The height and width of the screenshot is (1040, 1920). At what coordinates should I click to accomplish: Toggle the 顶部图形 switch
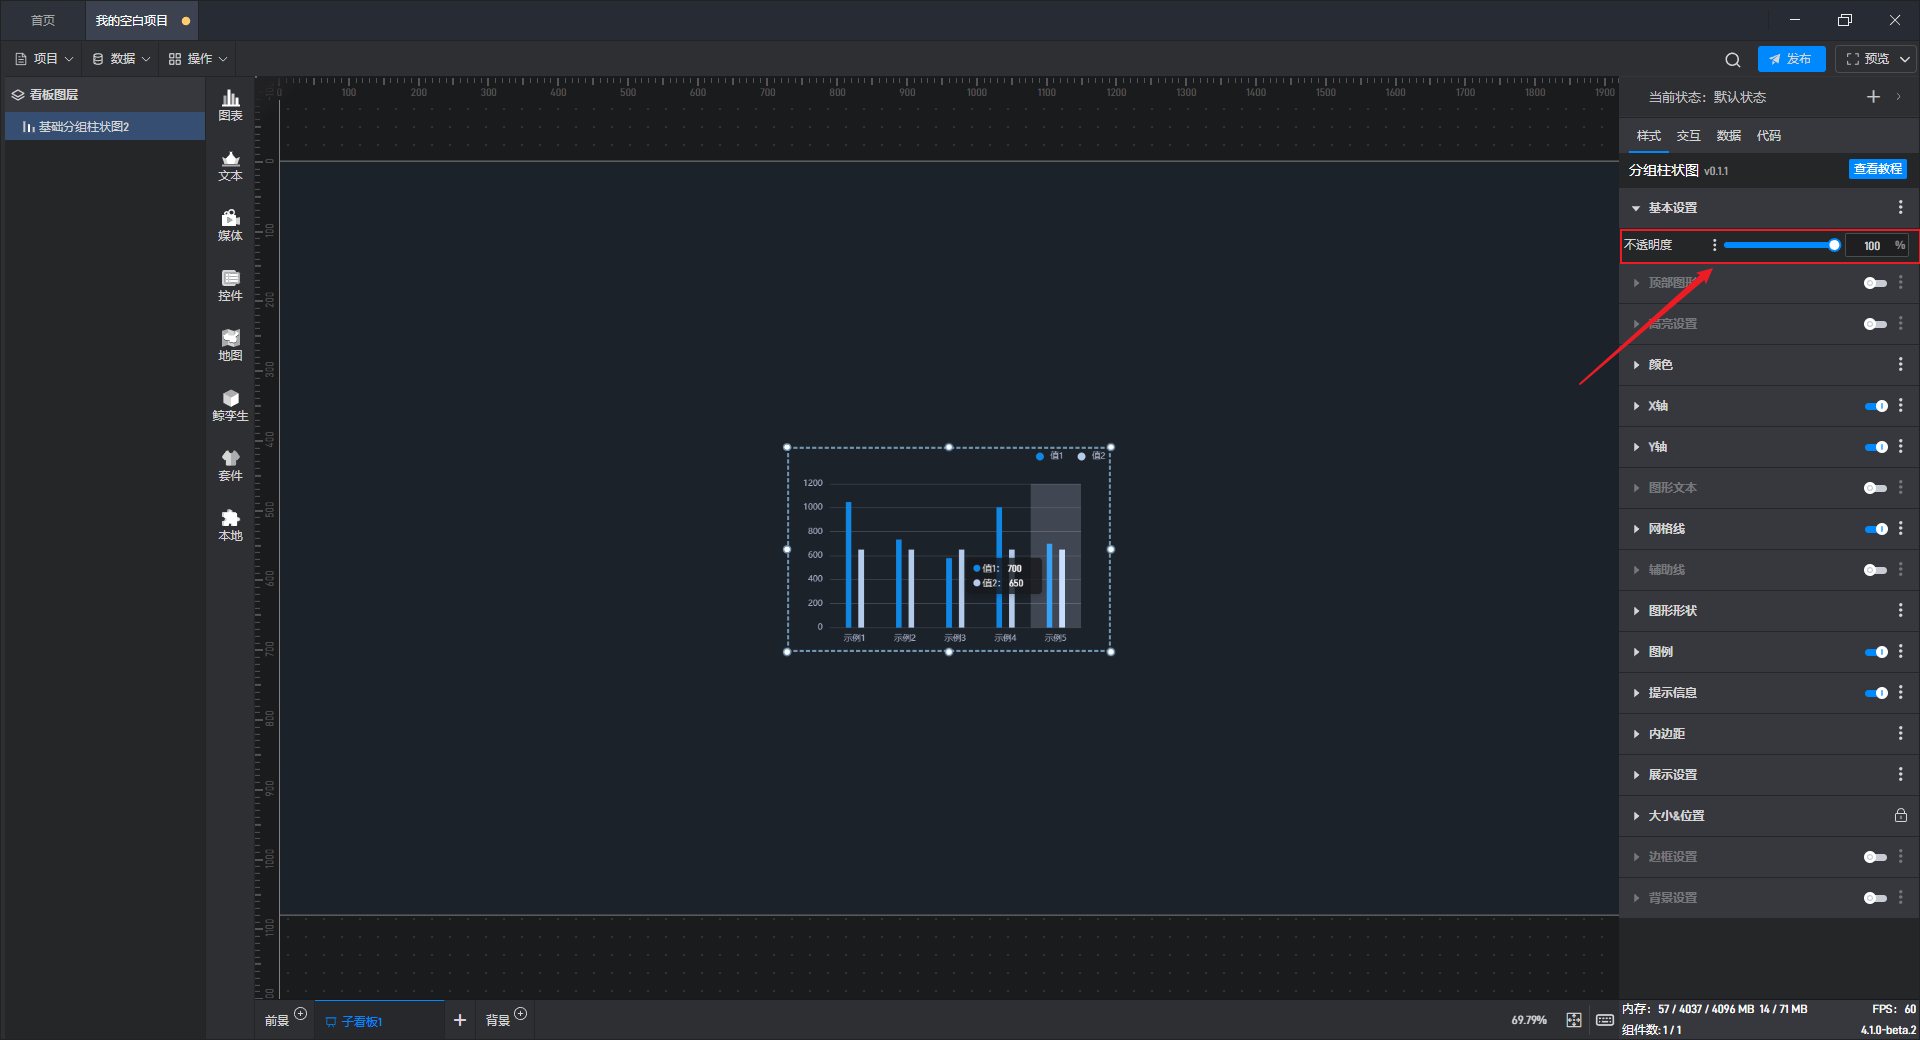coord(1875,283)
